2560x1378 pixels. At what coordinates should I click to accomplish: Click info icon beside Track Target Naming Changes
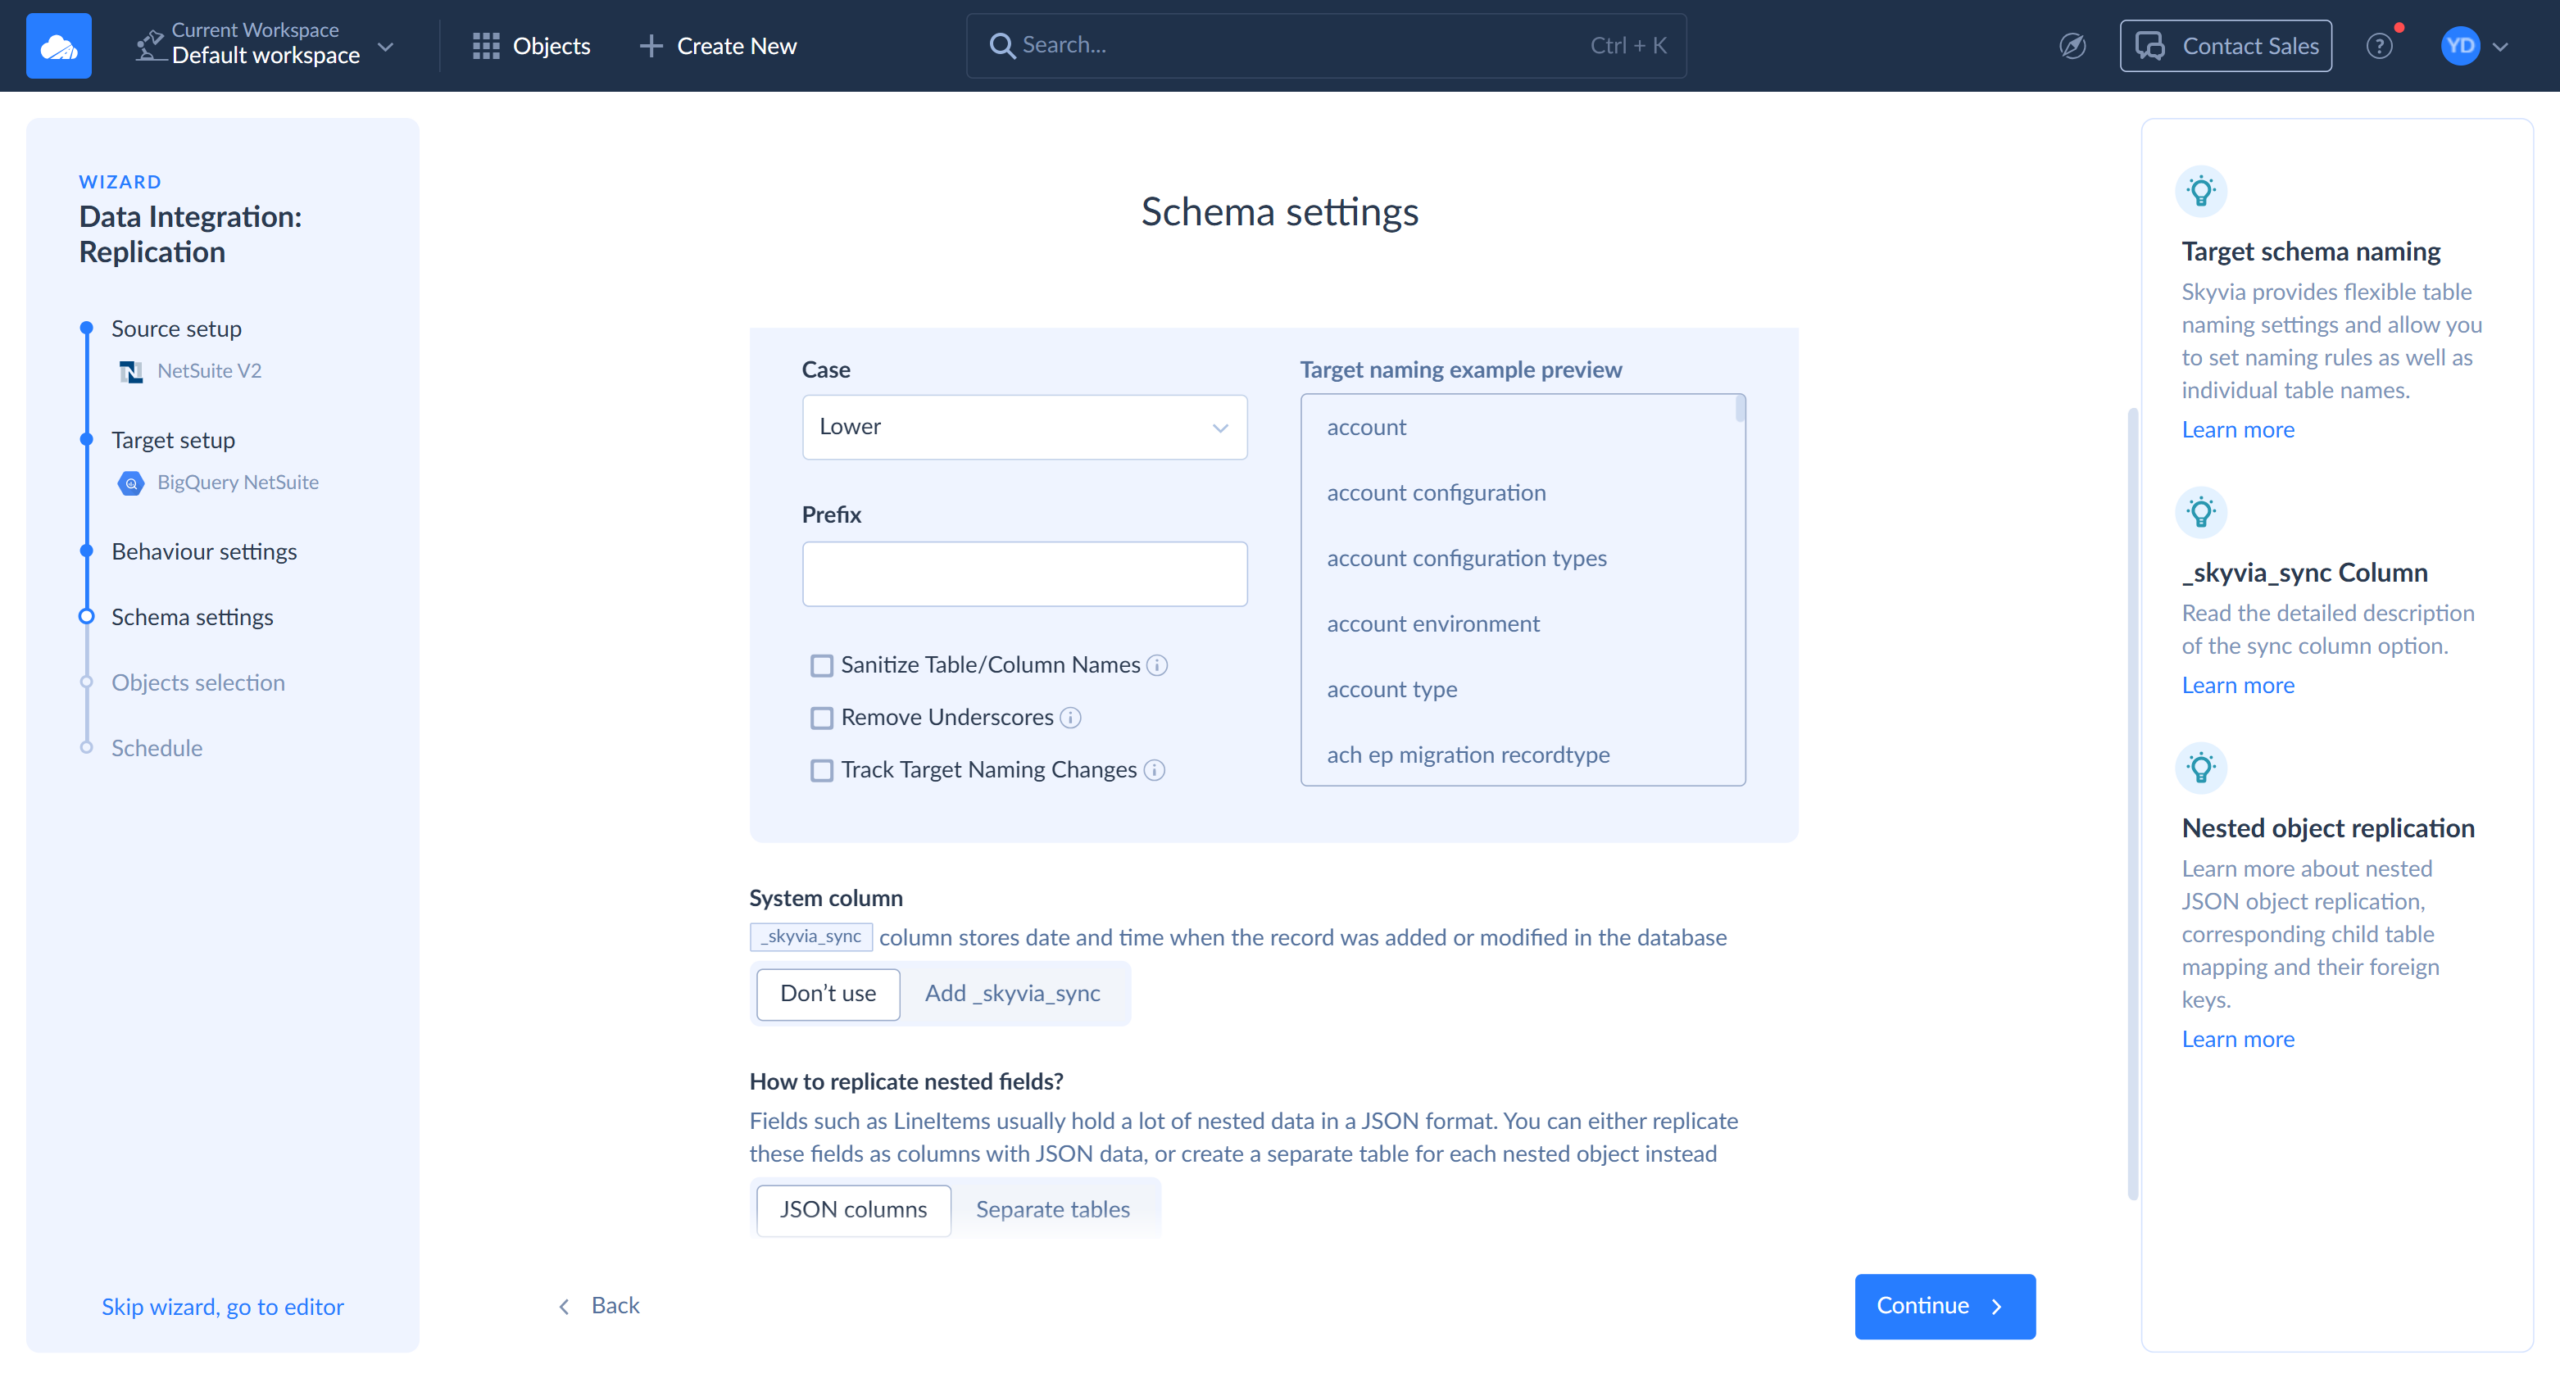[x=1154, y=771]
